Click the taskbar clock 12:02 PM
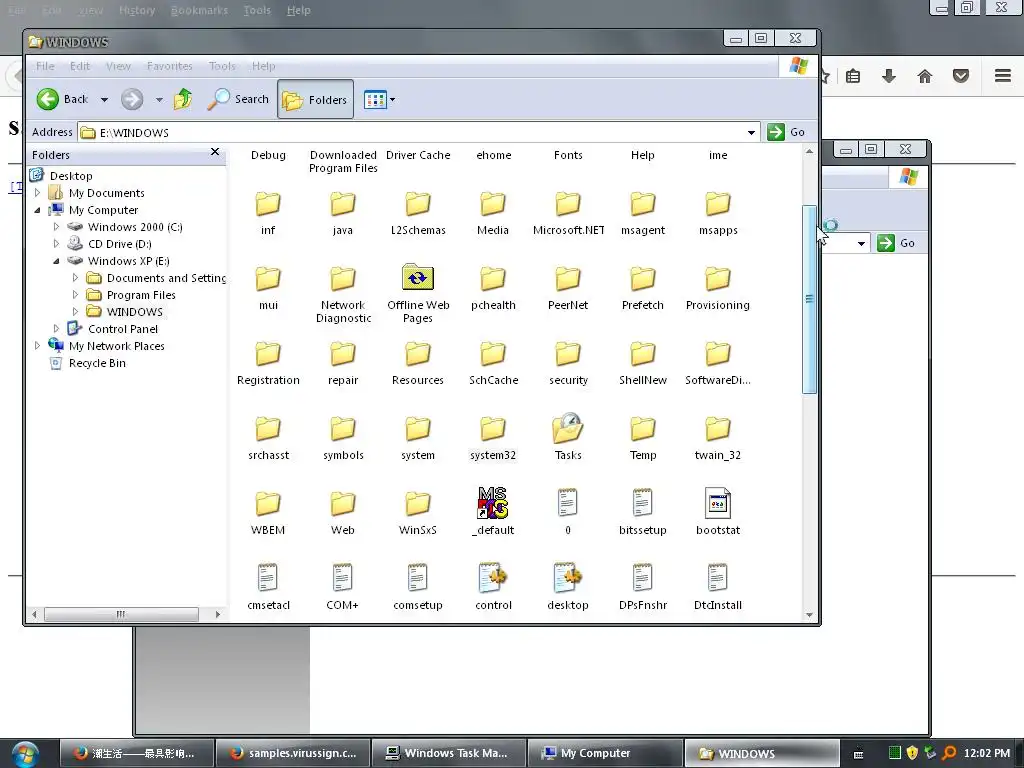This screenshot has width=1024, height=768. [x=986, y=753]
